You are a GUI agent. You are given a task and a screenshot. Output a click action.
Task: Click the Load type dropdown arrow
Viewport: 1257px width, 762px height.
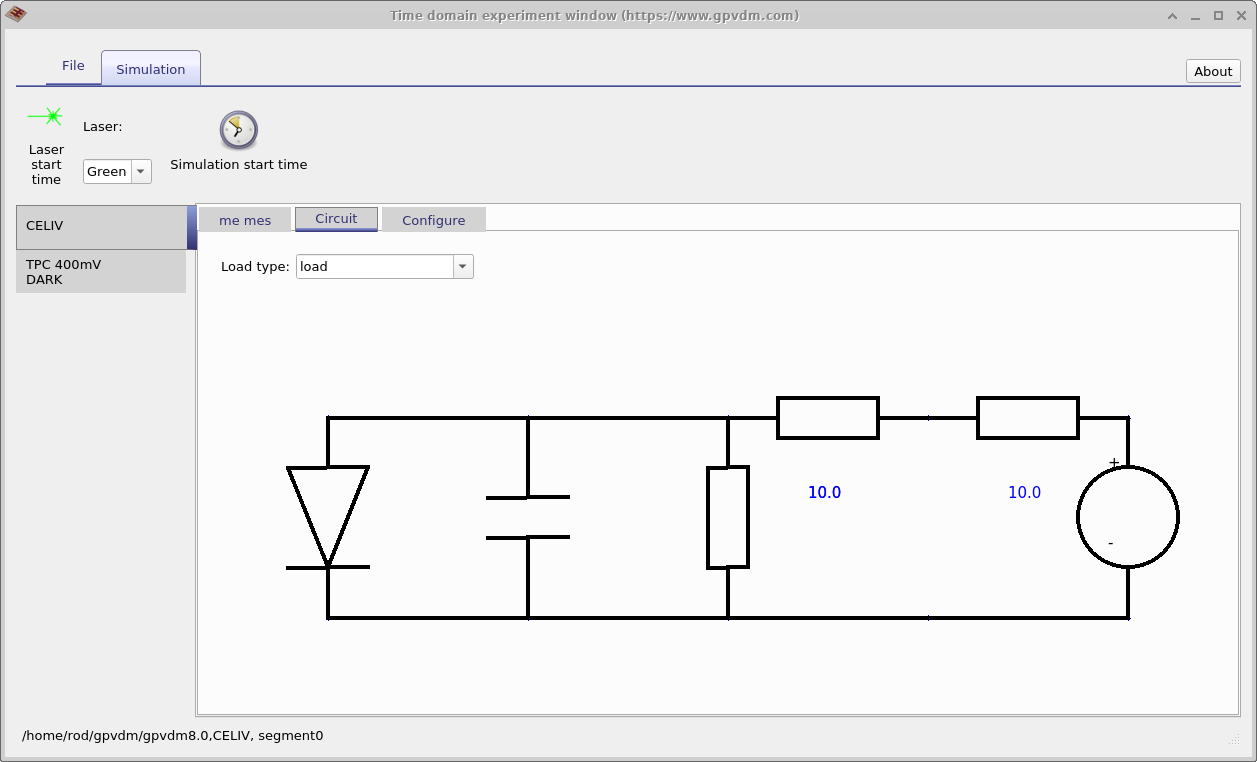[461, 266]
